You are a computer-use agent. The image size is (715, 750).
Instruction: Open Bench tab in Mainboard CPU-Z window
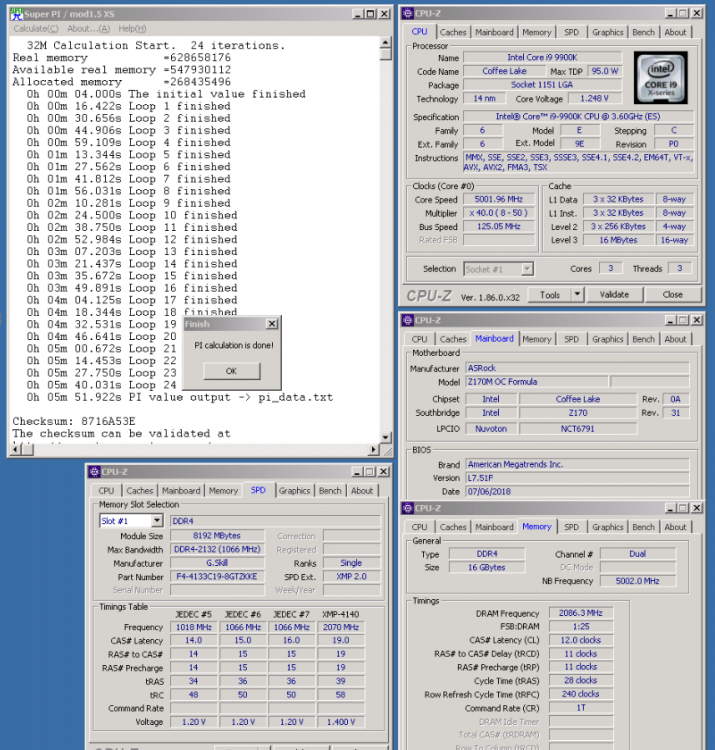(x=643, y=339)
